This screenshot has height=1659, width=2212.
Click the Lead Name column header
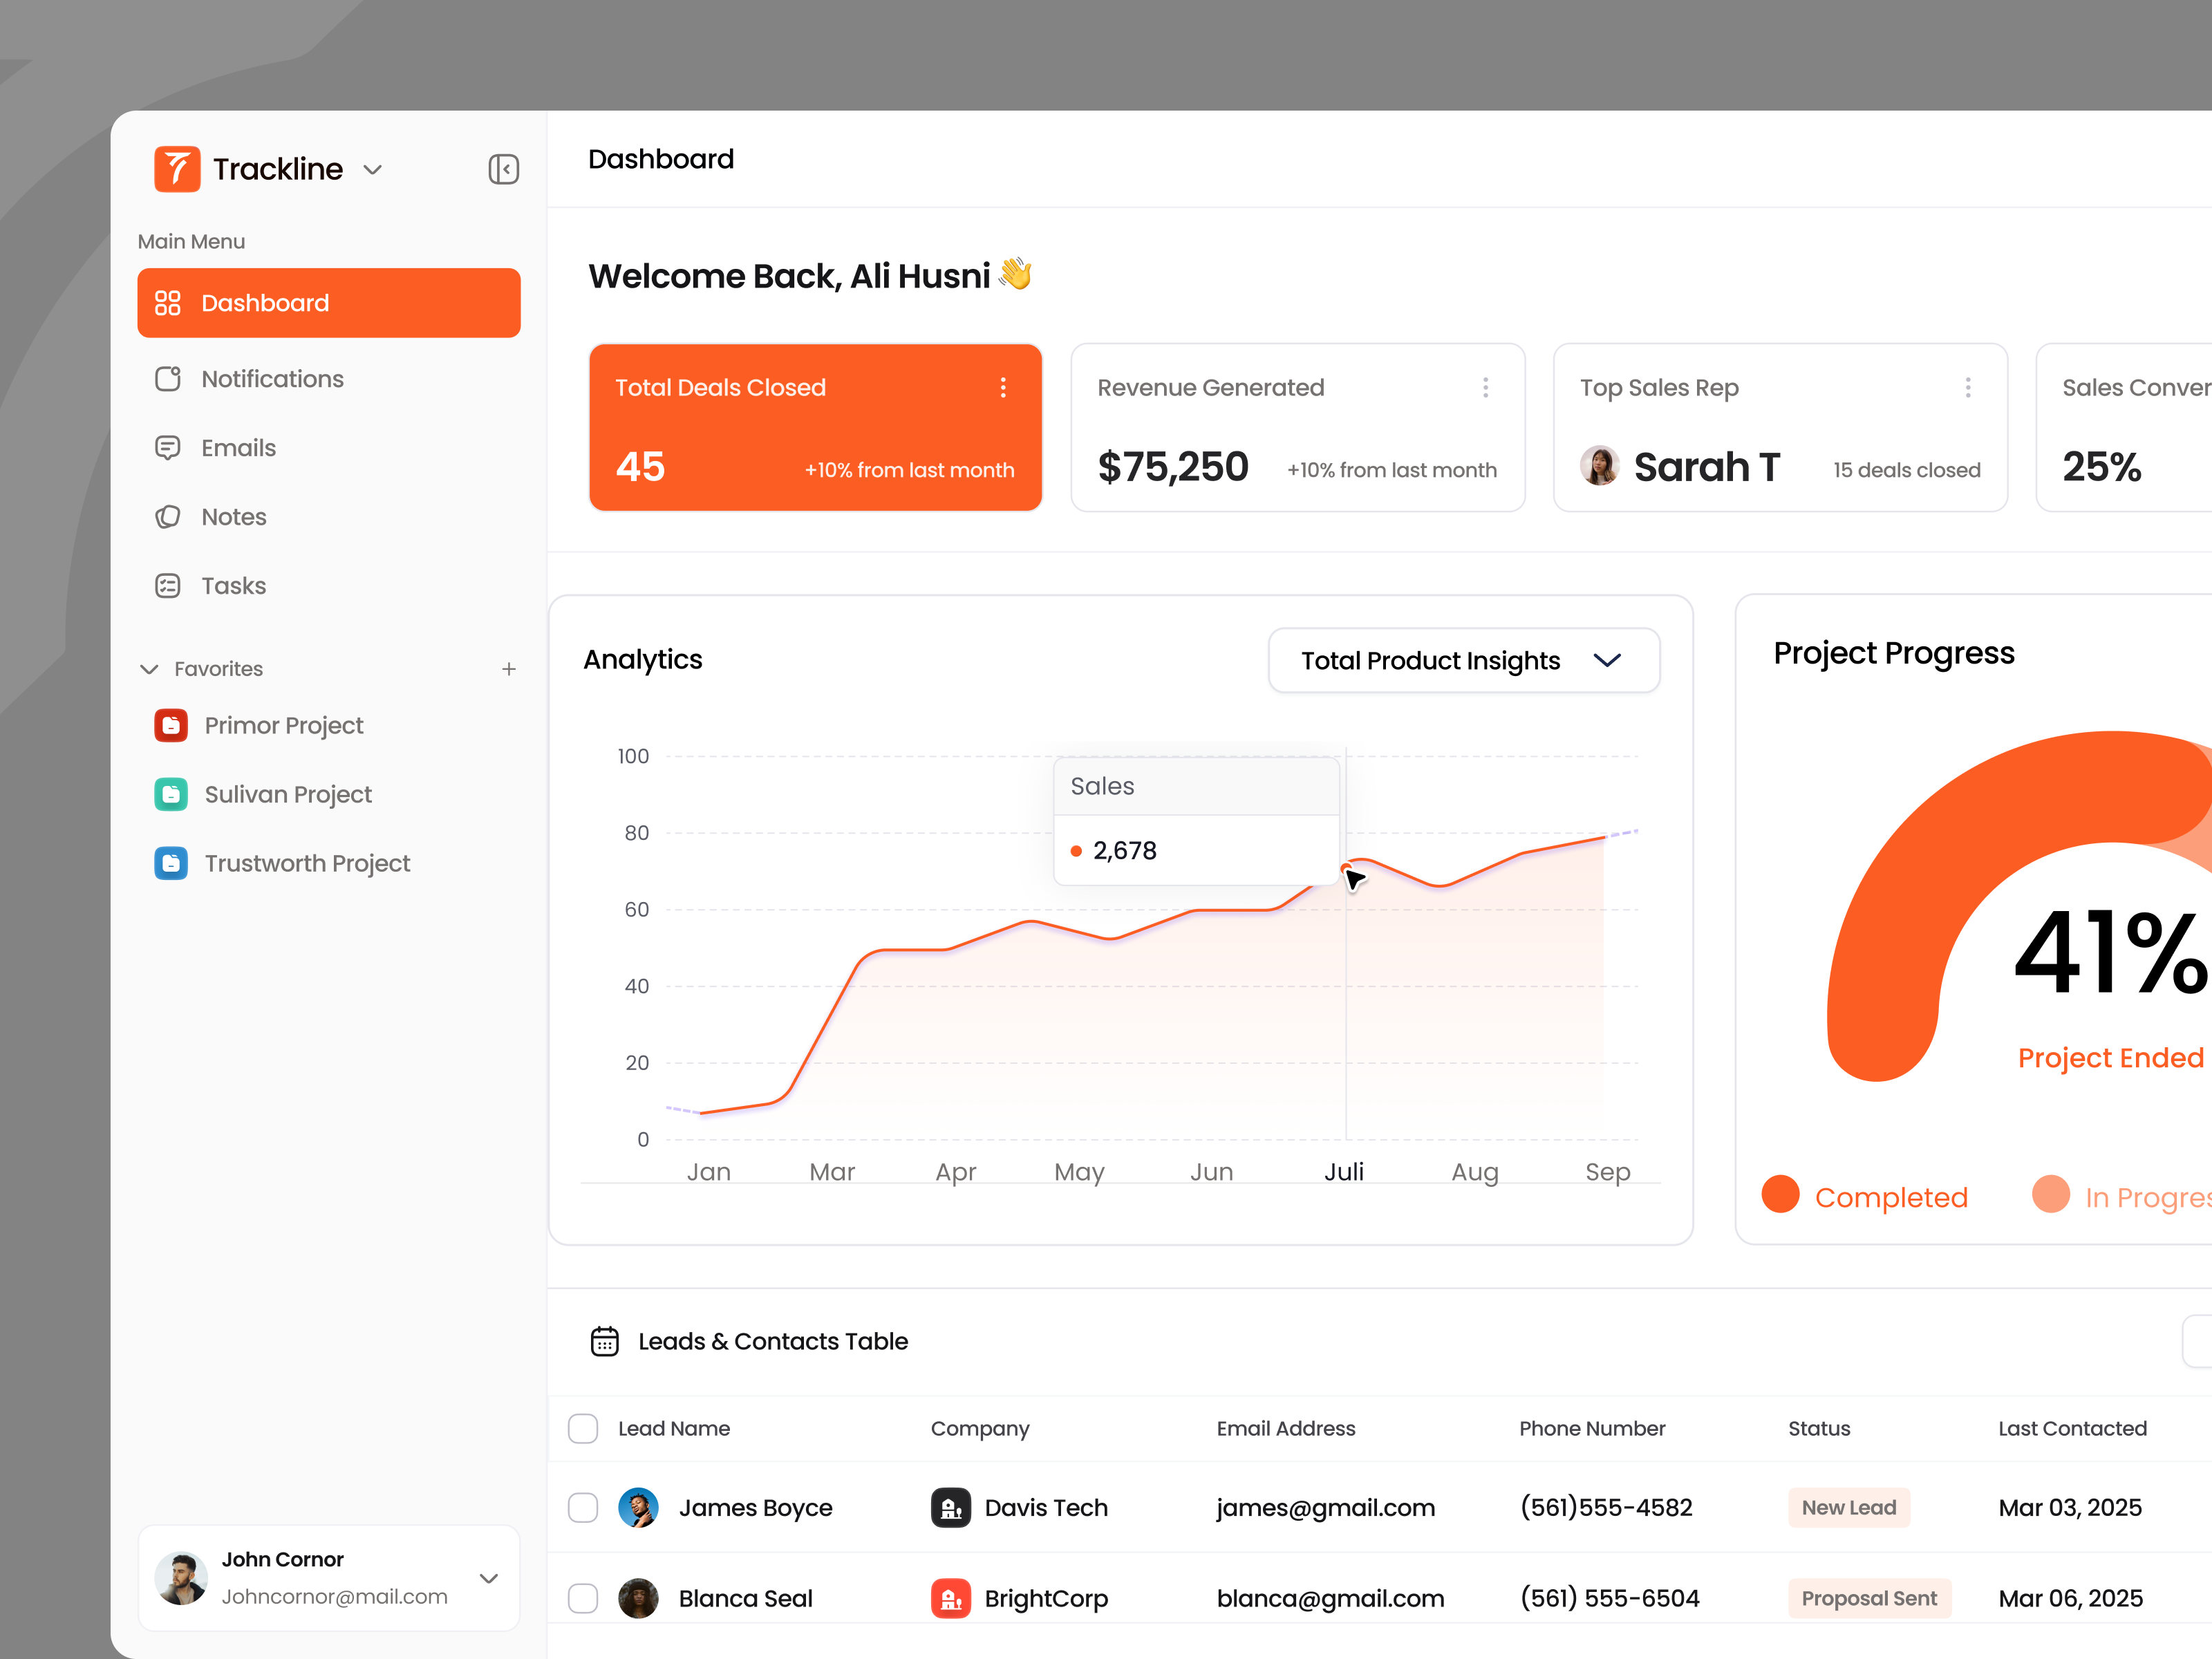(674, 1428)
